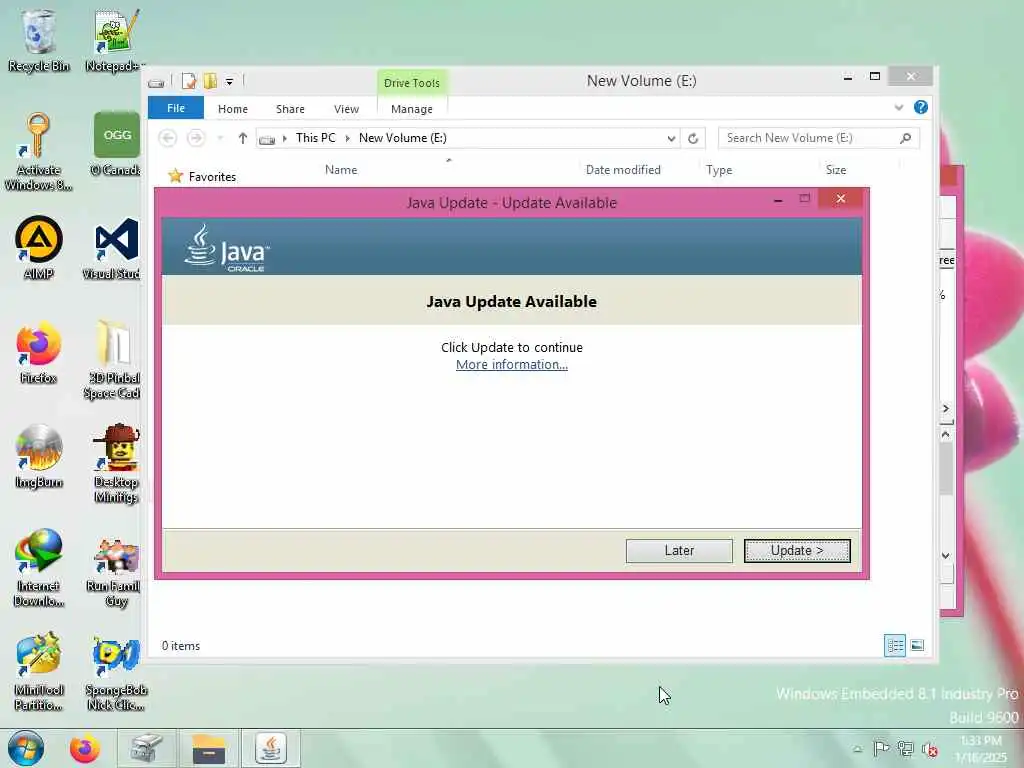Open the network tray icon
1024x768 pixels.
point(905,748)
